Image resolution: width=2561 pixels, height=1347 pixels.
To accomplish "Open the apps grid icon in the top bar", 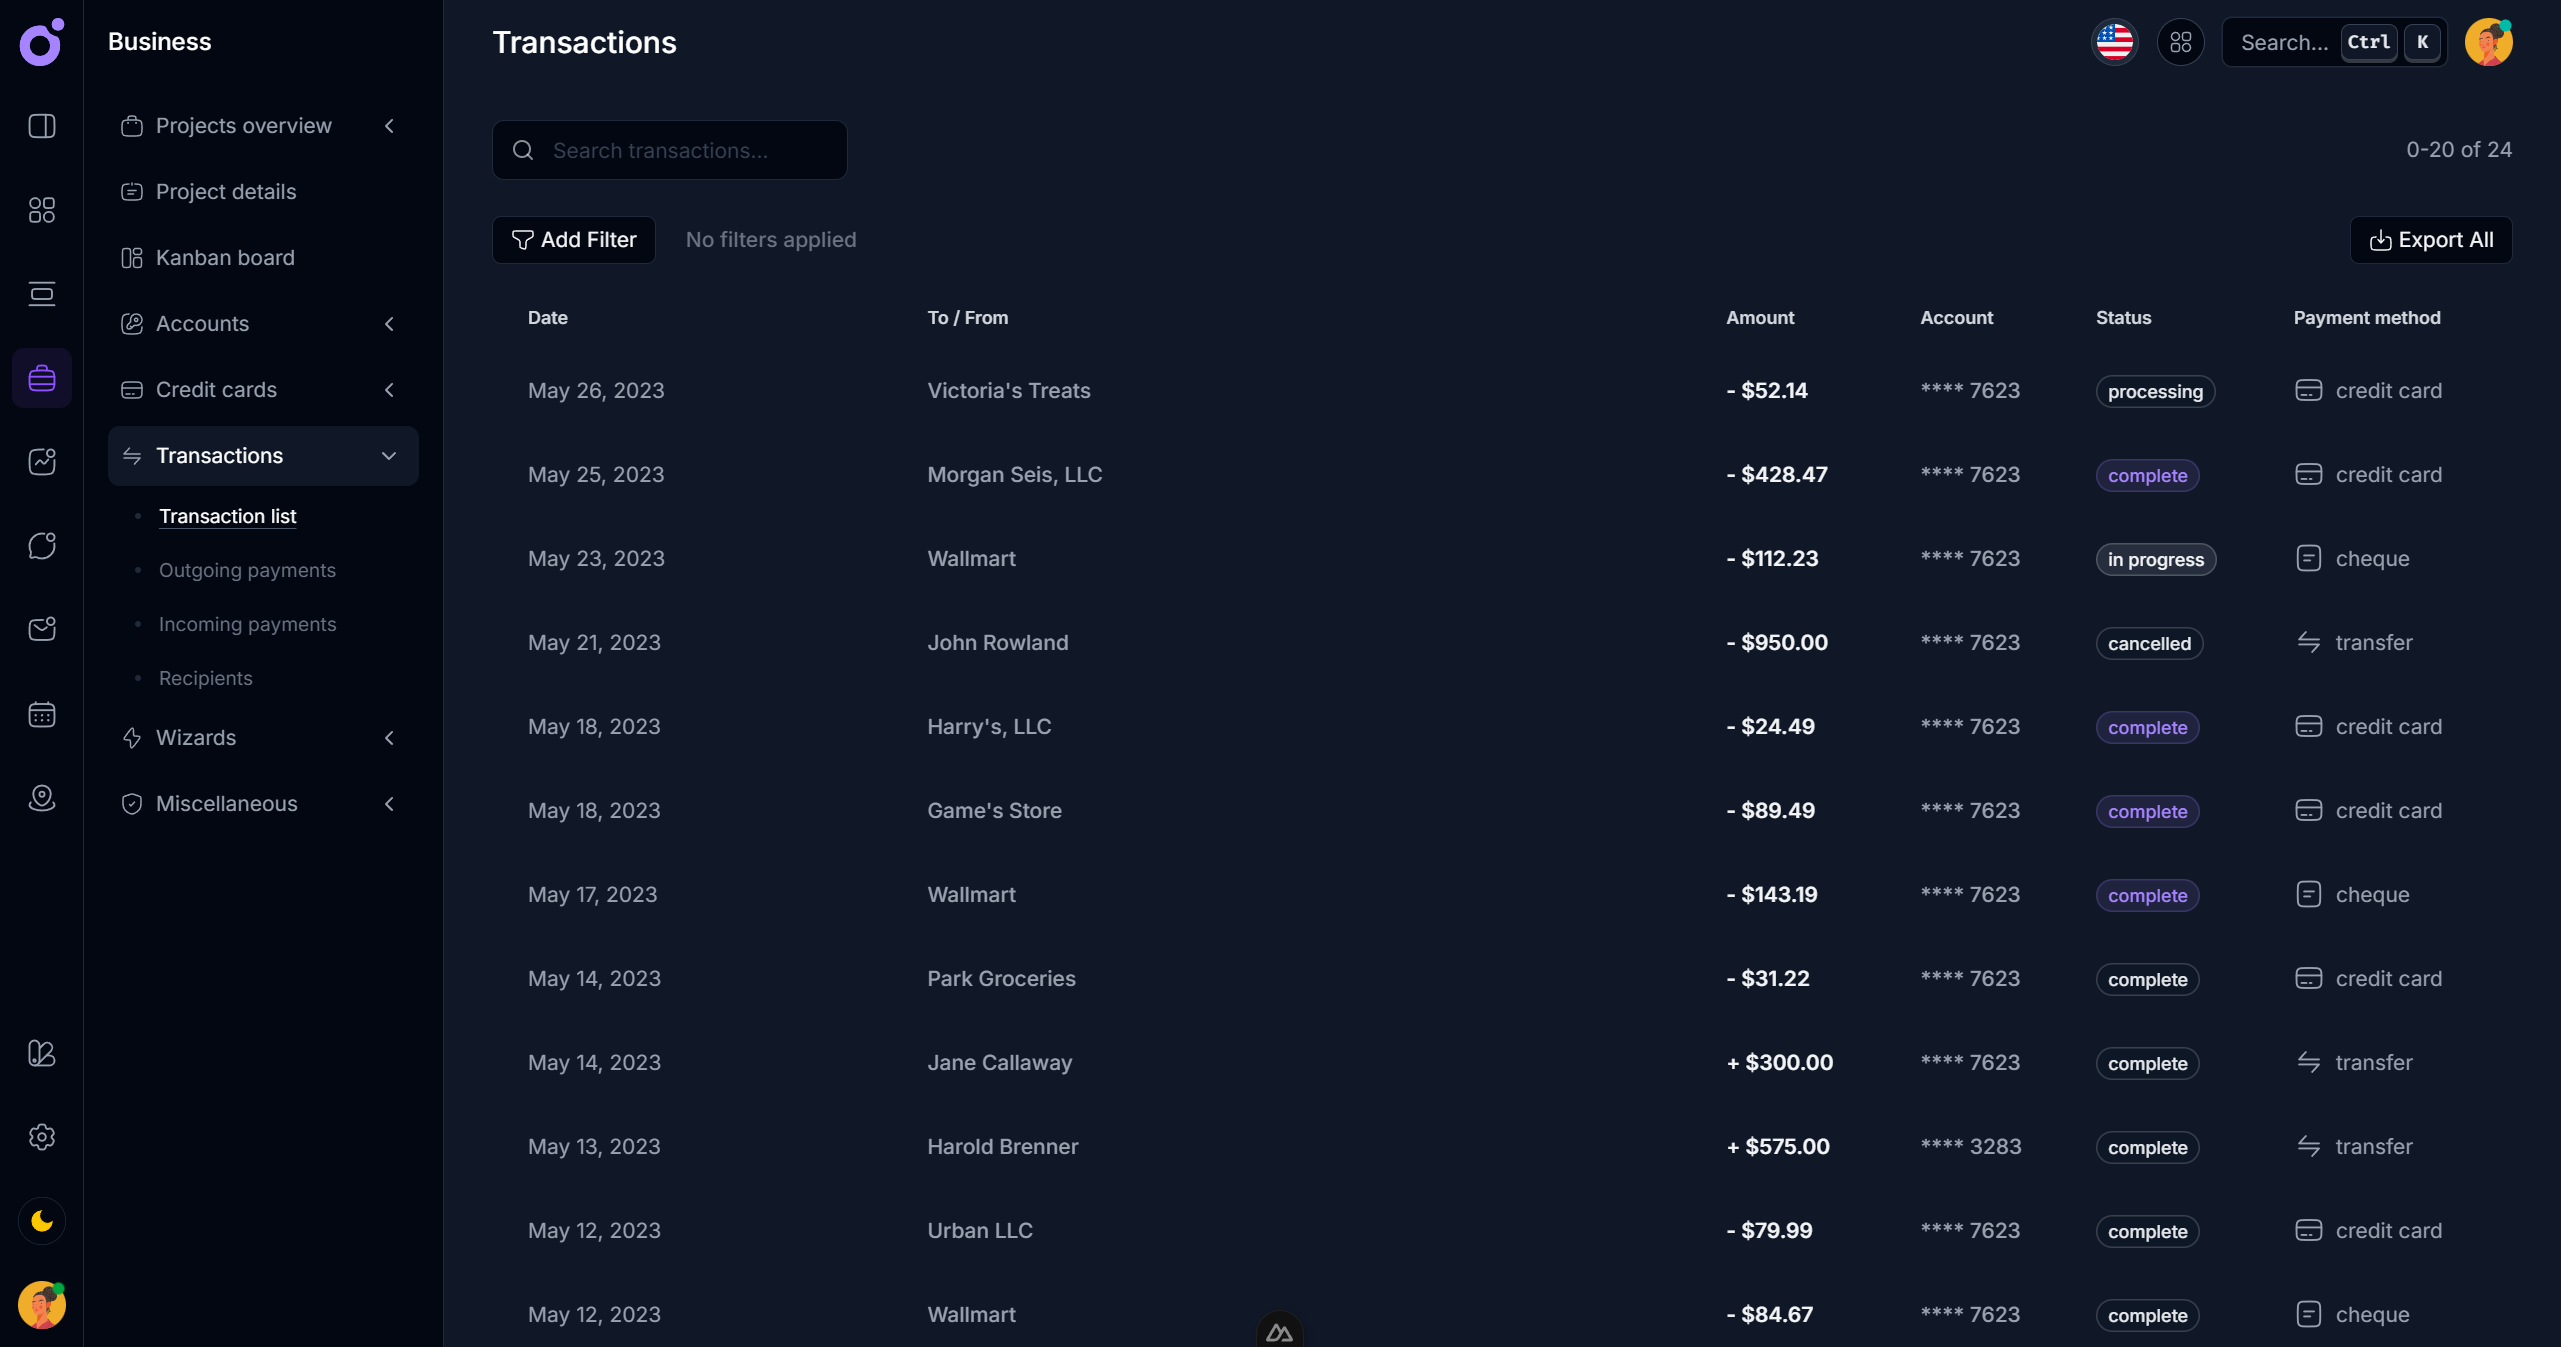I will 2180,42.
